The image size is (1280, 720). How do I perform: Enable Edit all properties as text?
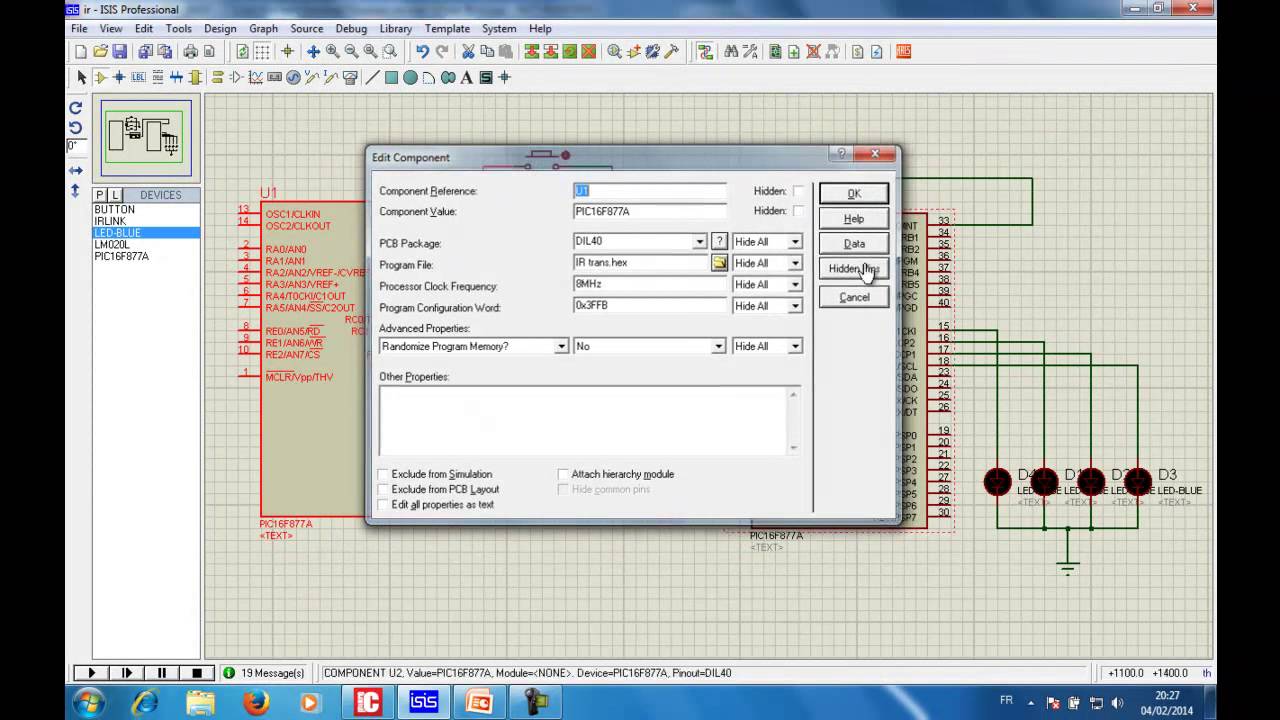[x=383, y=504]
